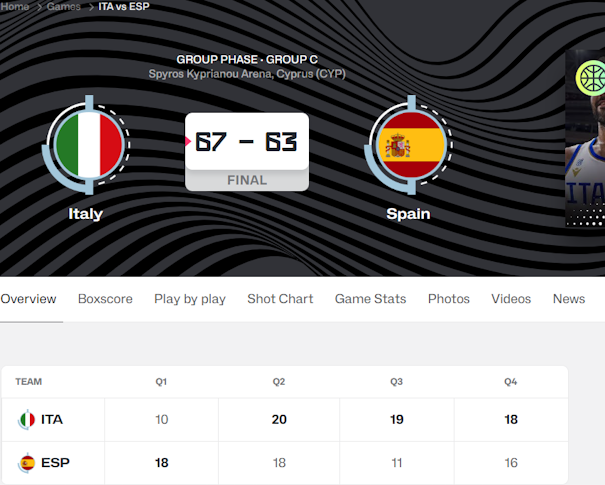
Task: Switch to the Play by play tab
Action: point(190,299)
